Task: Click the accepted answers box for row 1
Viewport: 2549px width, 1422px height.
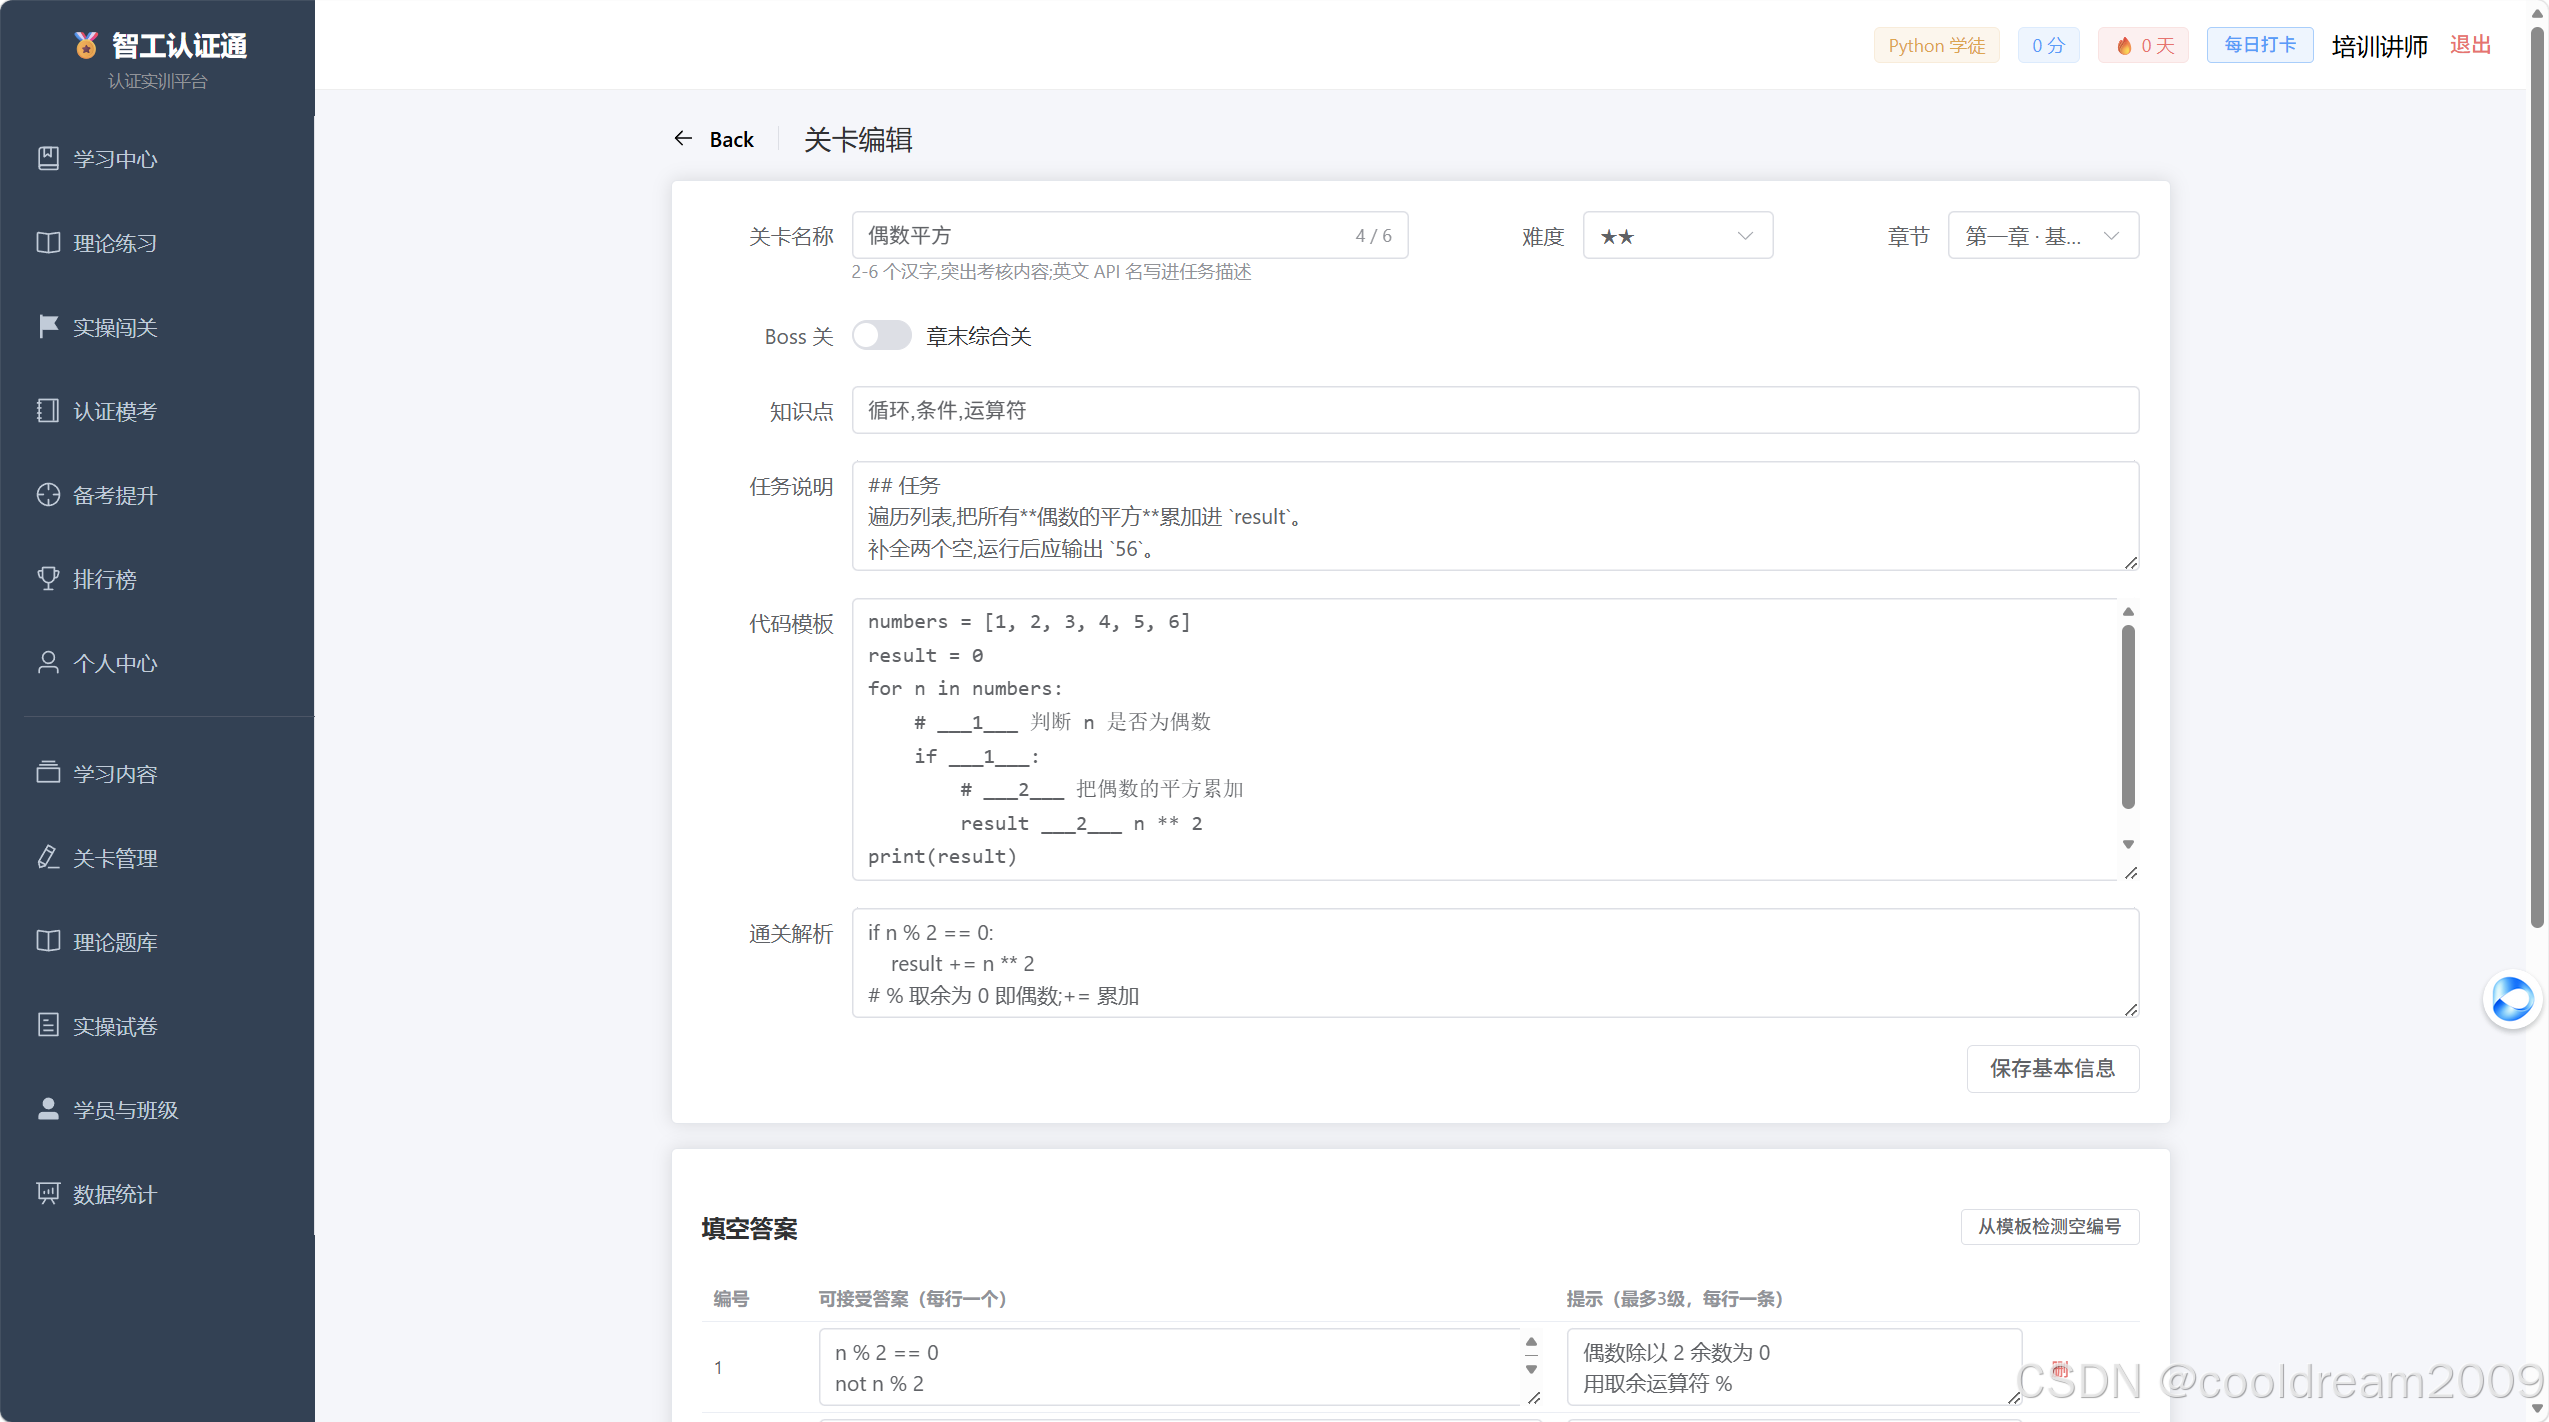Action: click(1180, 1367)
